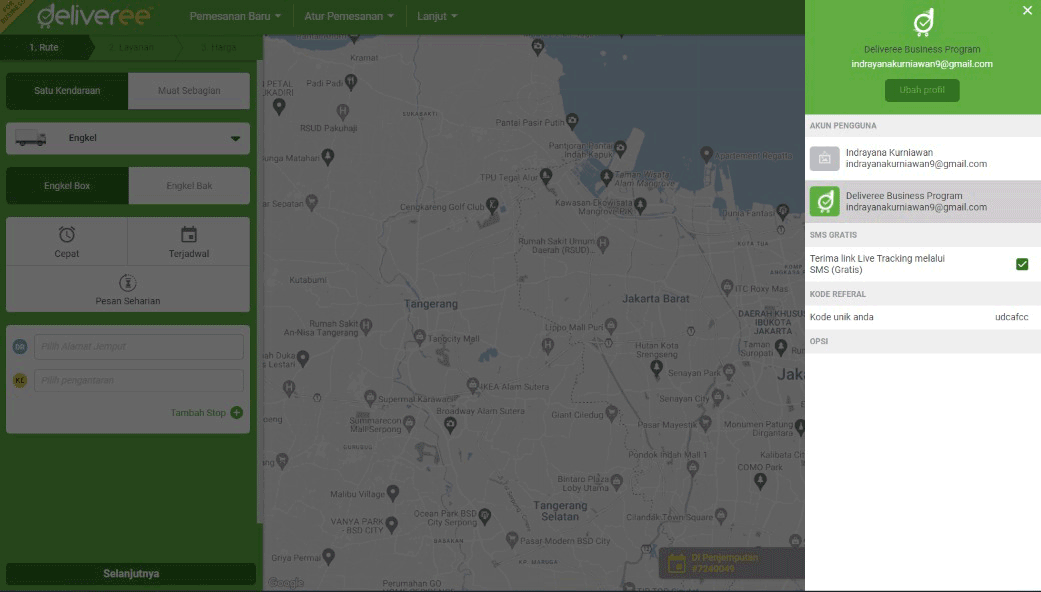Select the Engkel Bak option

[189, 186]
